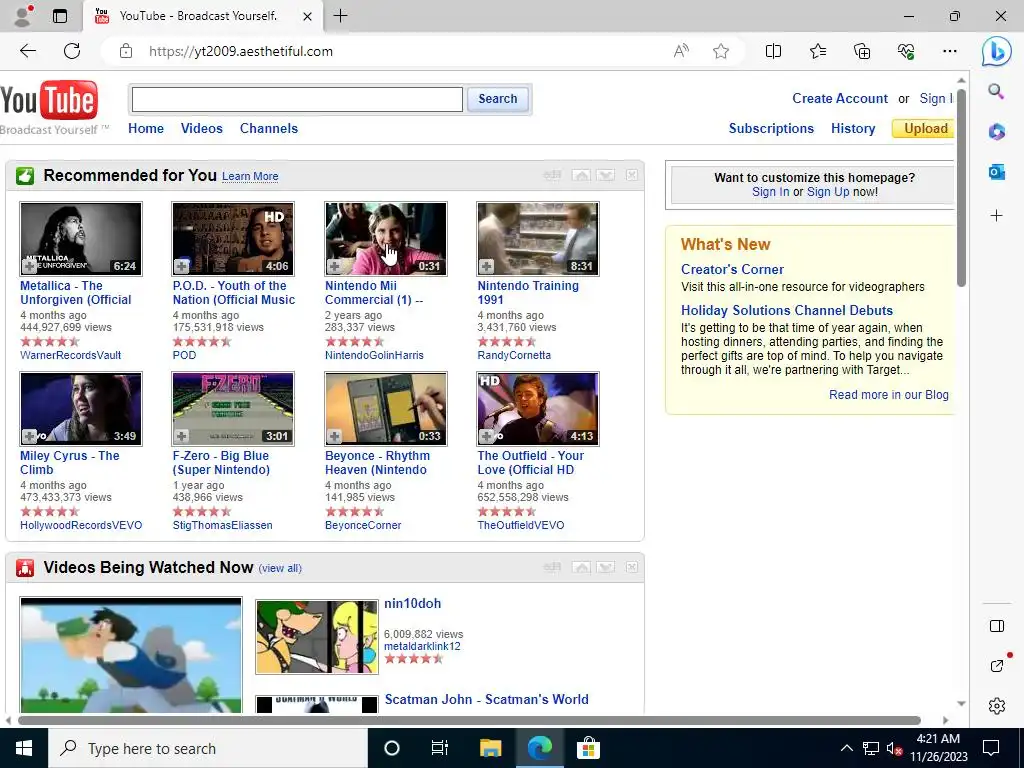This screenshot has width=1024, height=768.
Task: Open File Explorer from the taskbar
Action: (490, 748)
